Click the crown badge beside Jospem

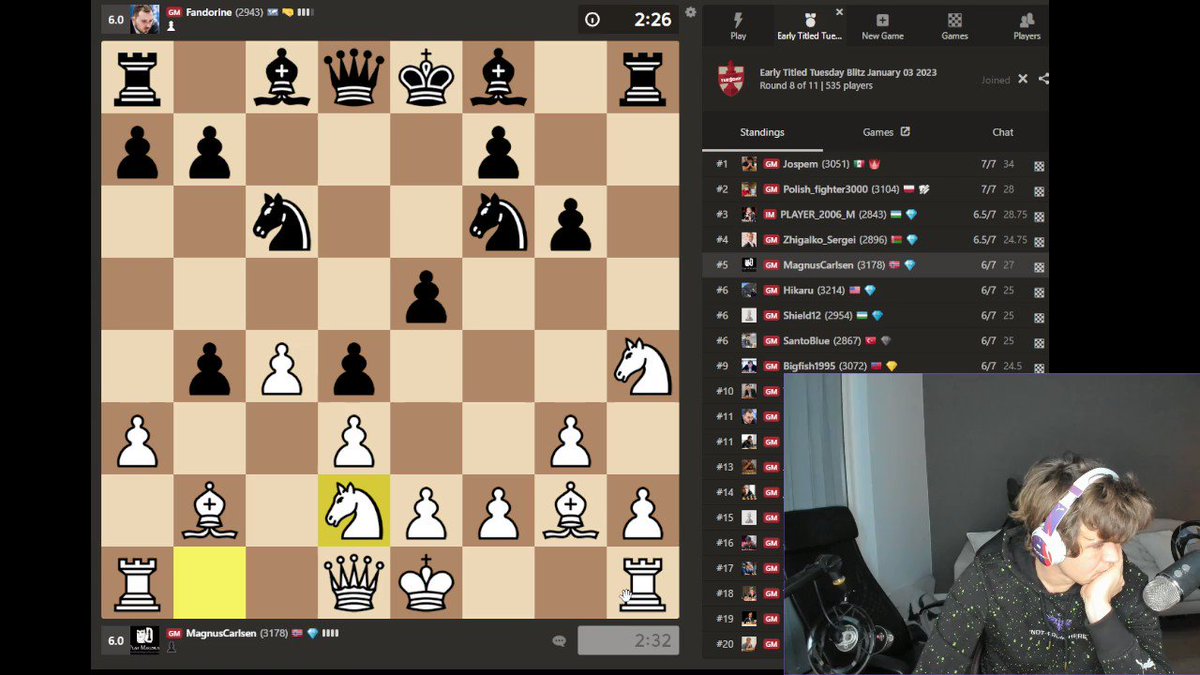[874, 164]
